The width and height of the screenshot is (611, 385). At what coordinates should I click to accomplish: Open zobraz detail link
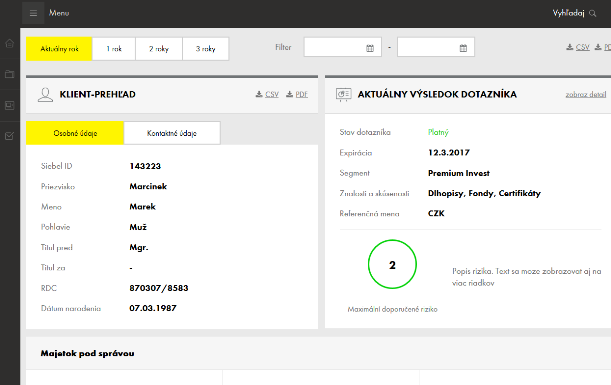click(x=586, y=94)
